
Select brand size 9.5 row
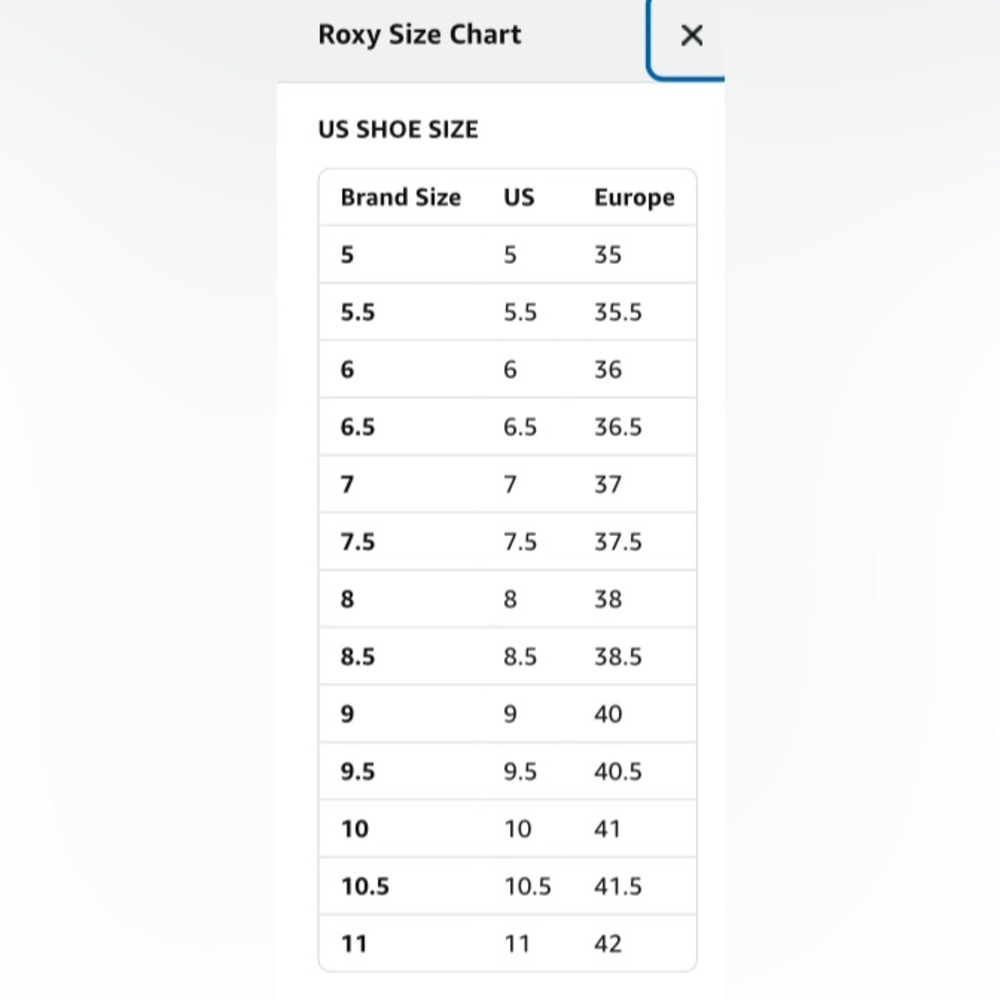tap(508, 771)
